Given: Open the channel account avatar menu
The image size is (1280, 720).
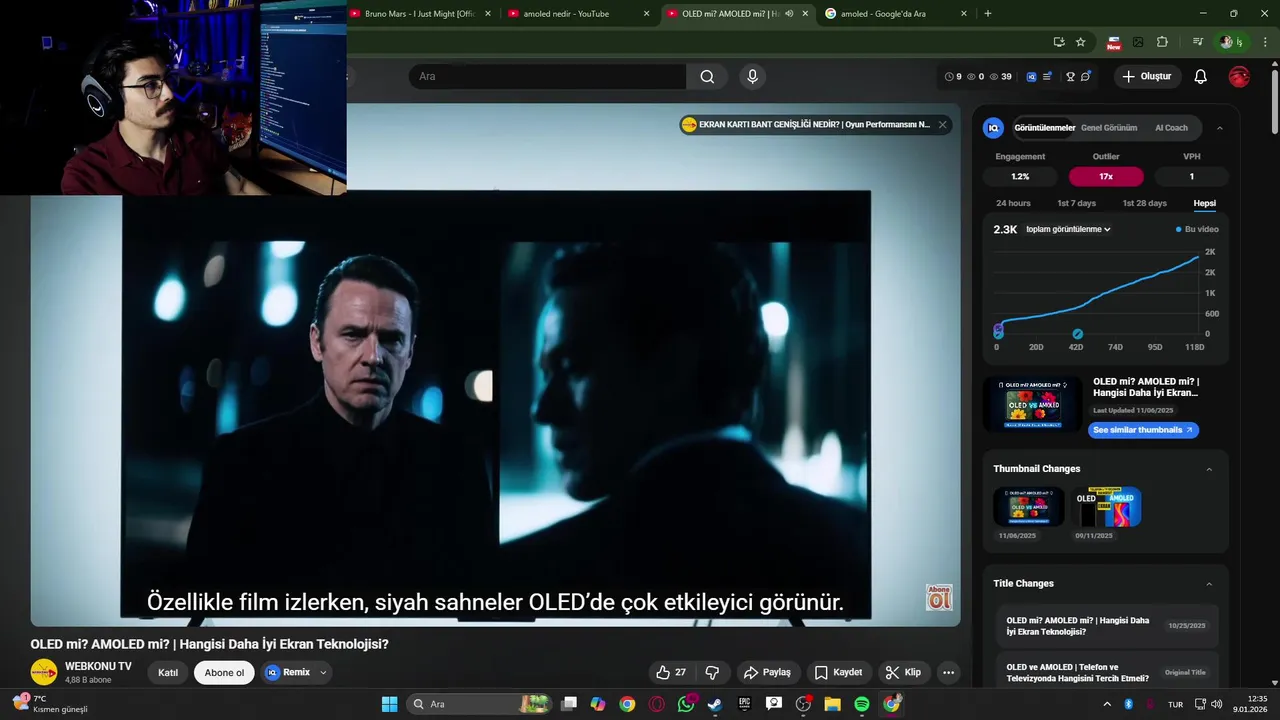Looking at the screenshot, I should [1239, 77].
